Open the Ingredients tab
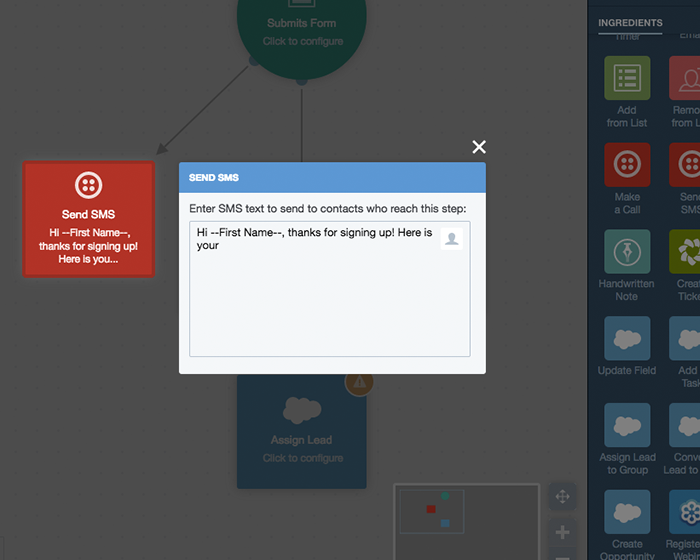 (x=630, y=23)
